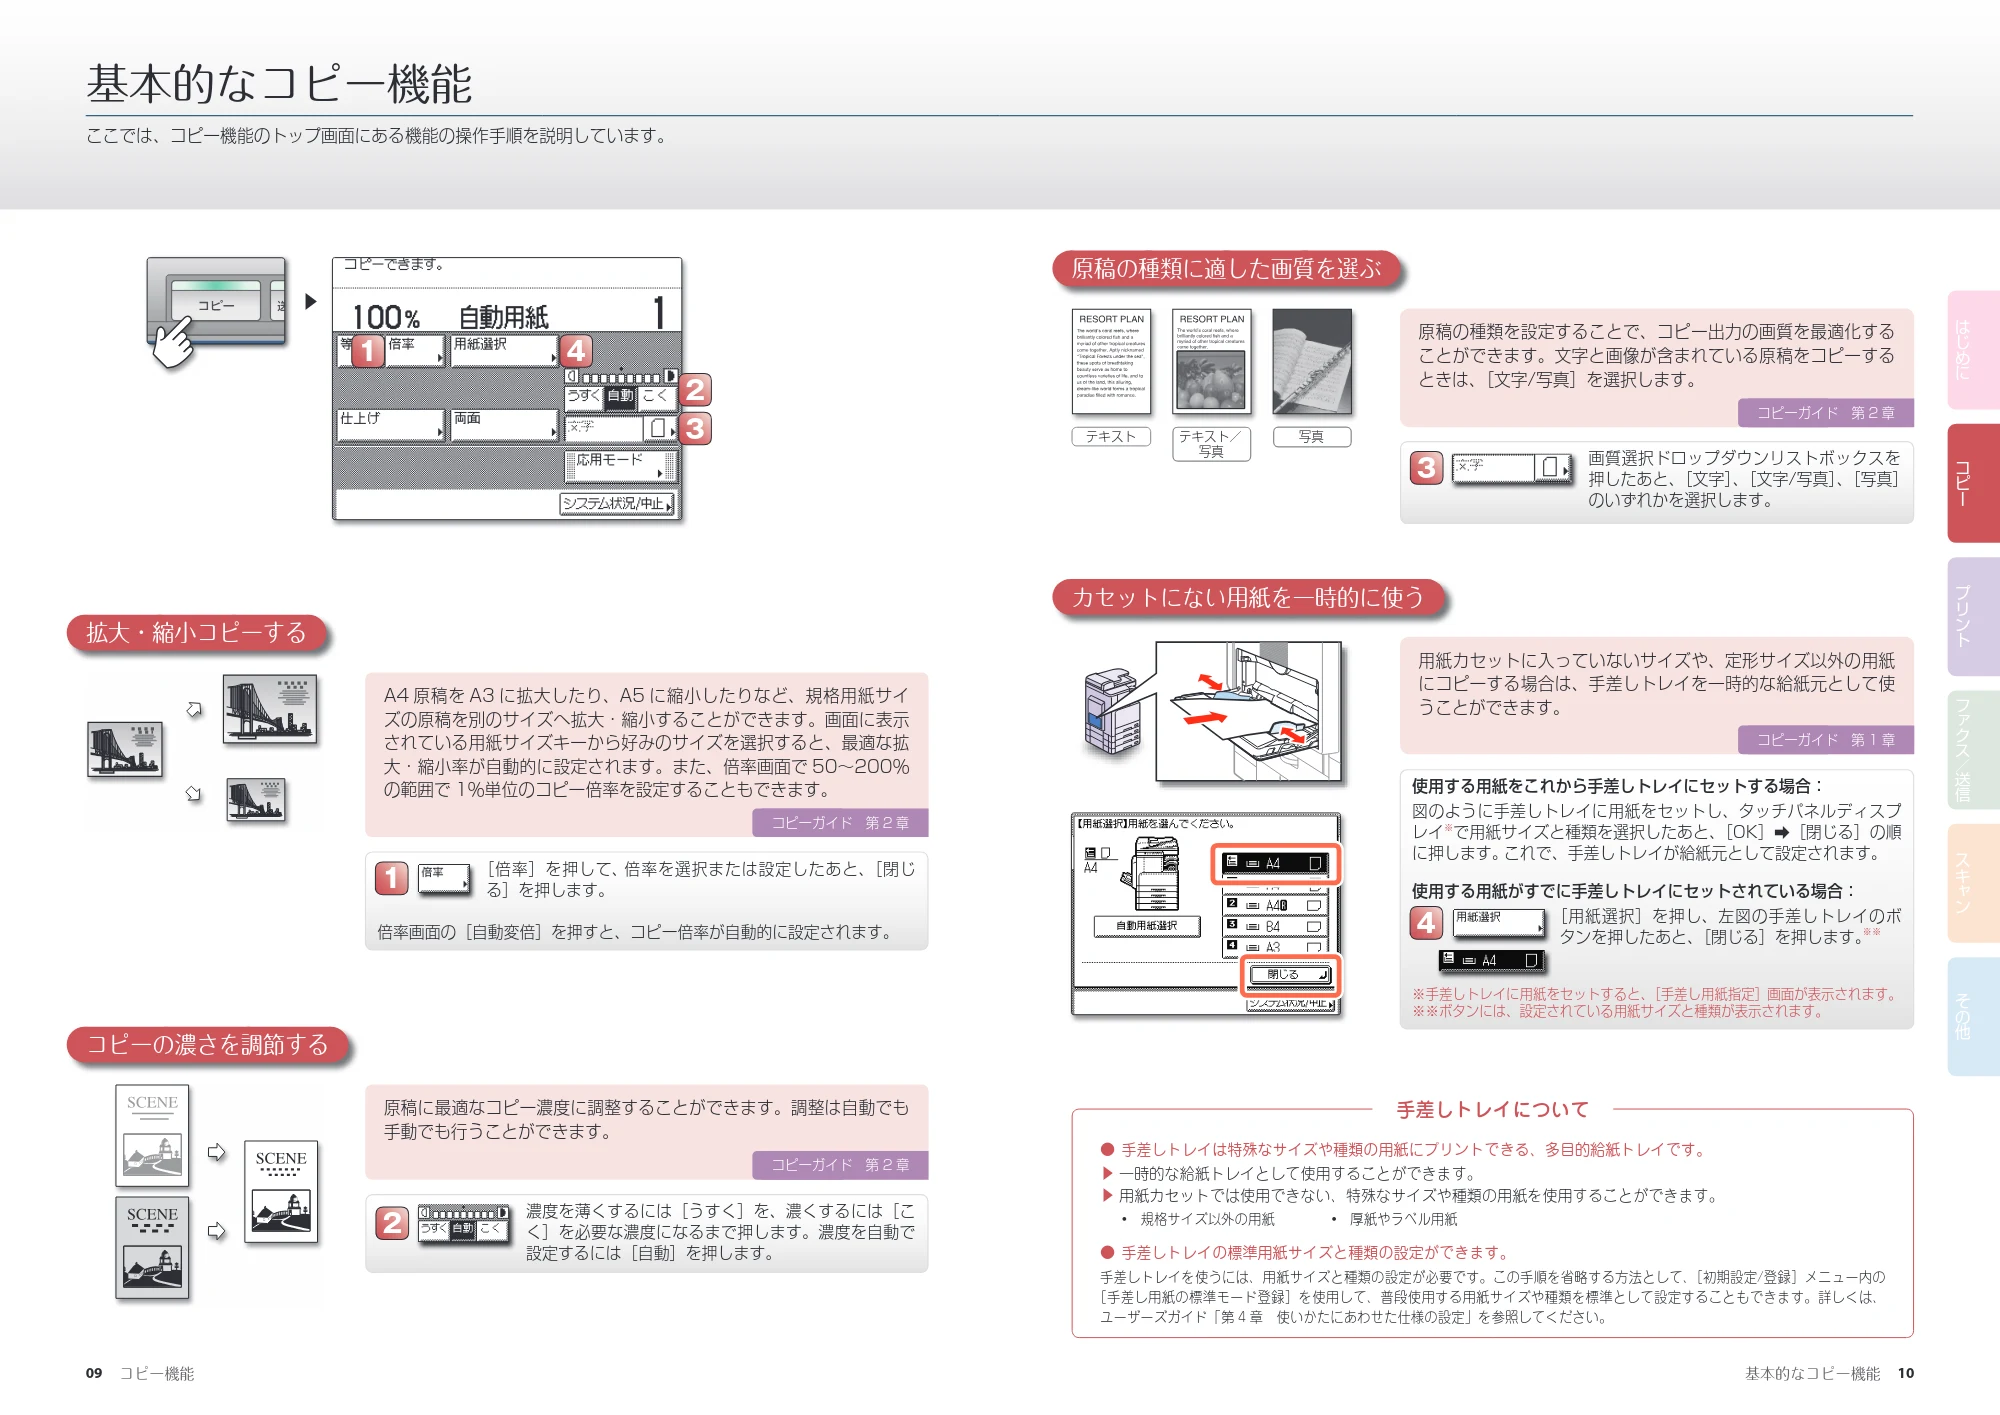Click システム状況/中止 on the main copy screen
This screenshot has width=2000, height=1415.
616,504
